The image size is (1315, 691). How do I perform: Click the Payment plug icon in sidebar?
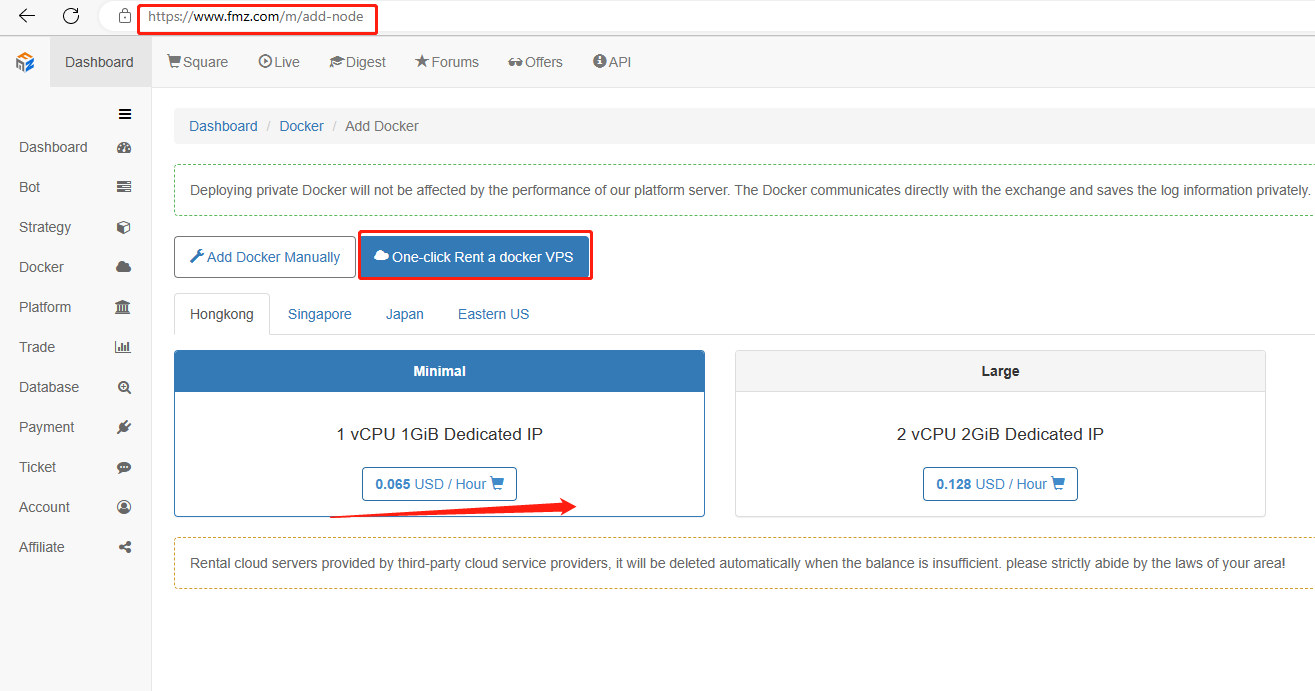pyautogui.click(x=124, y=427)
